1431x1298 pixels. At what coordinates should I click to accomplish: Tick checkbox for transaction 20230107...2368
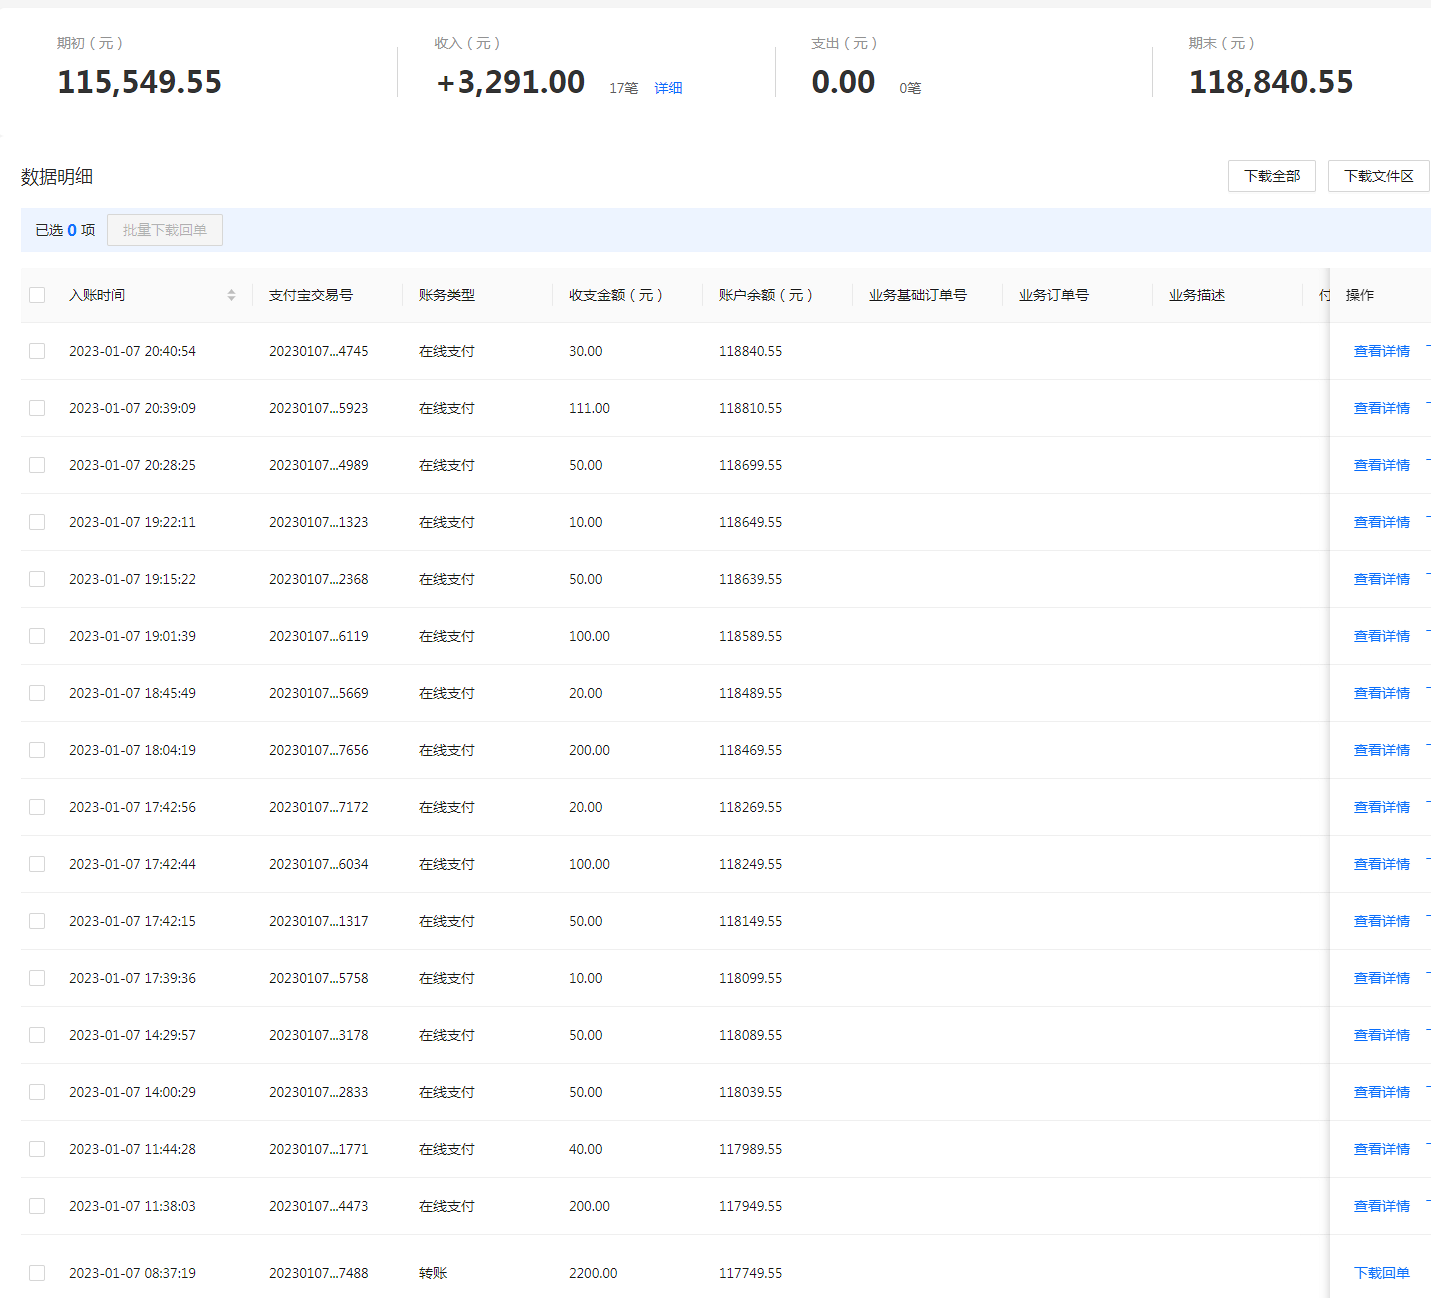37,579
